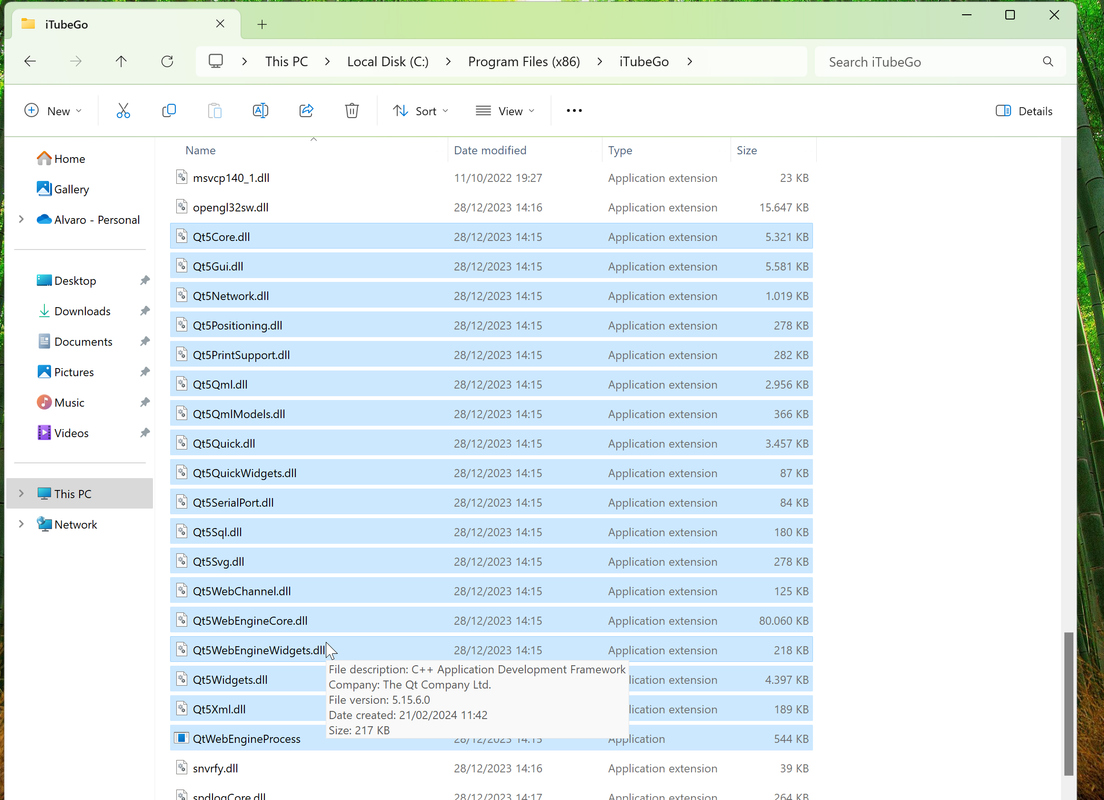Expand chevron after Program Files (x86) breadcrumb

(599, 61)
